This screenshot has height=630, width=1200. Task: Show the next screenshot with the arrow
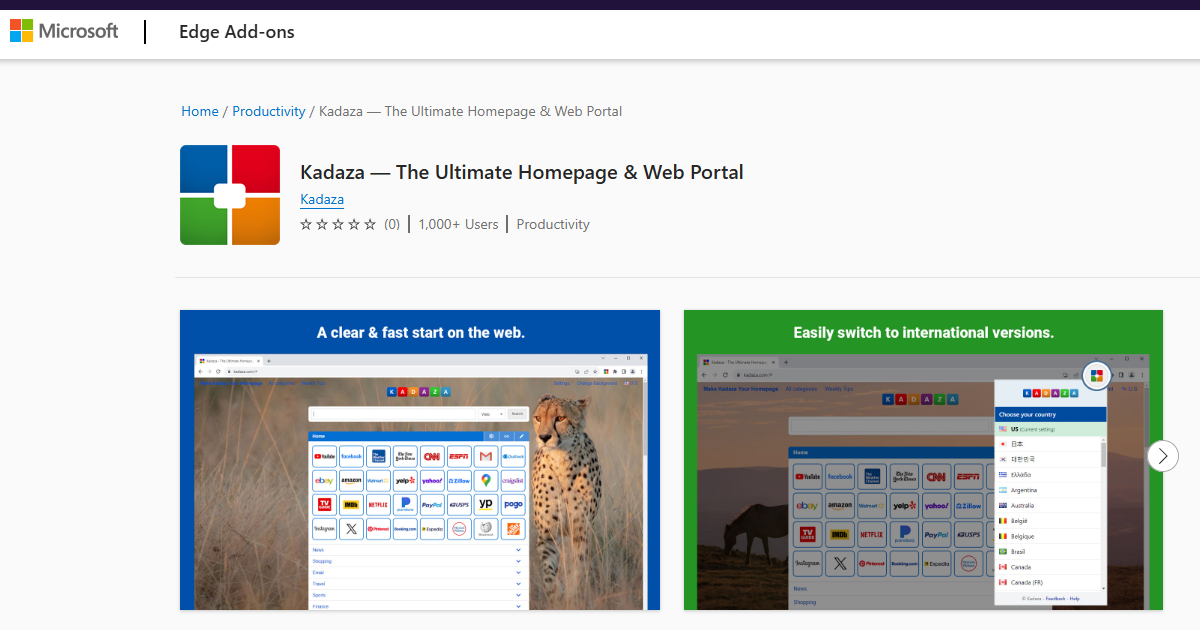tap(1162, 456)
